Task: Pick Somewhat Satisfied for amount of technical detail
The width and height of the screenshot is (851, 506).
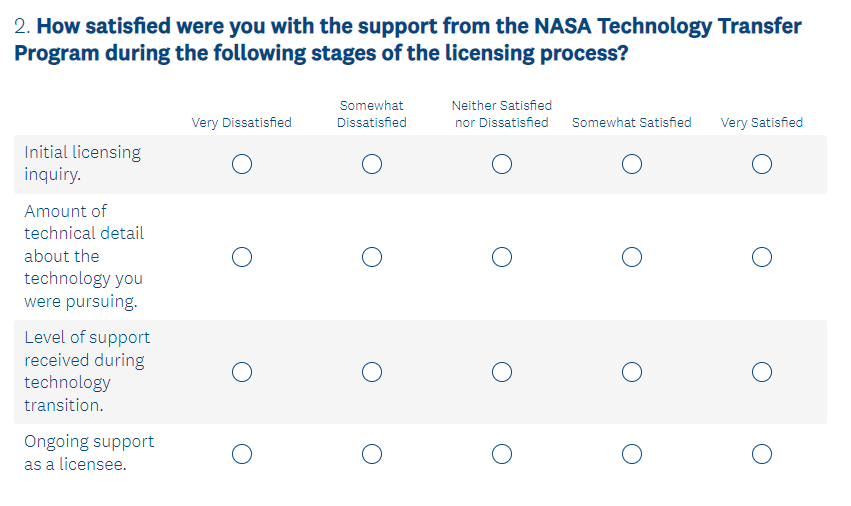Action: click(x=631, y=257)
